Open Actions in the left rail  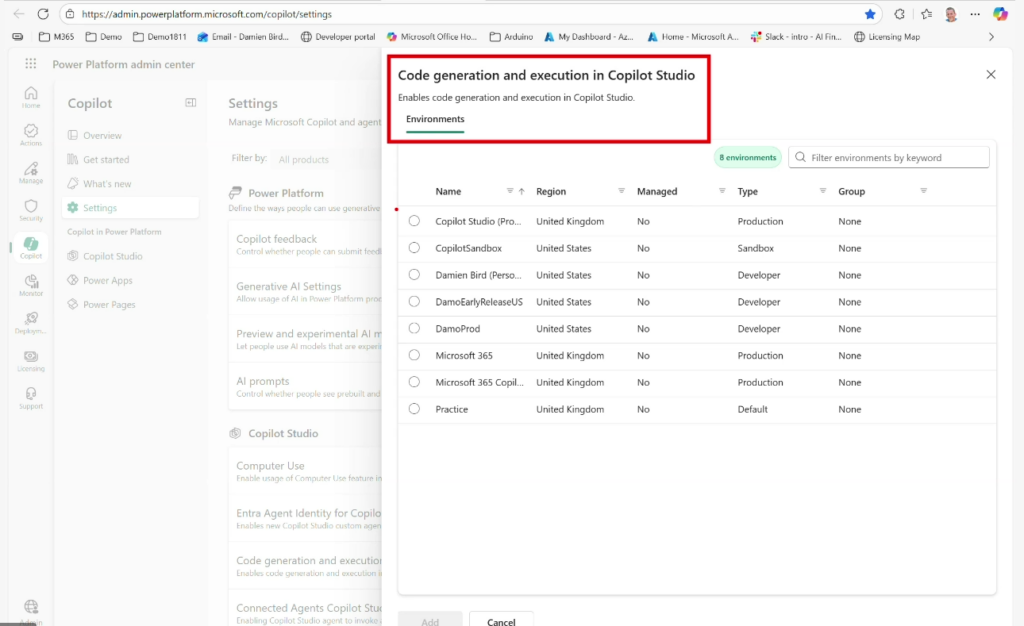pyautogui.click(x=31, y=134)
